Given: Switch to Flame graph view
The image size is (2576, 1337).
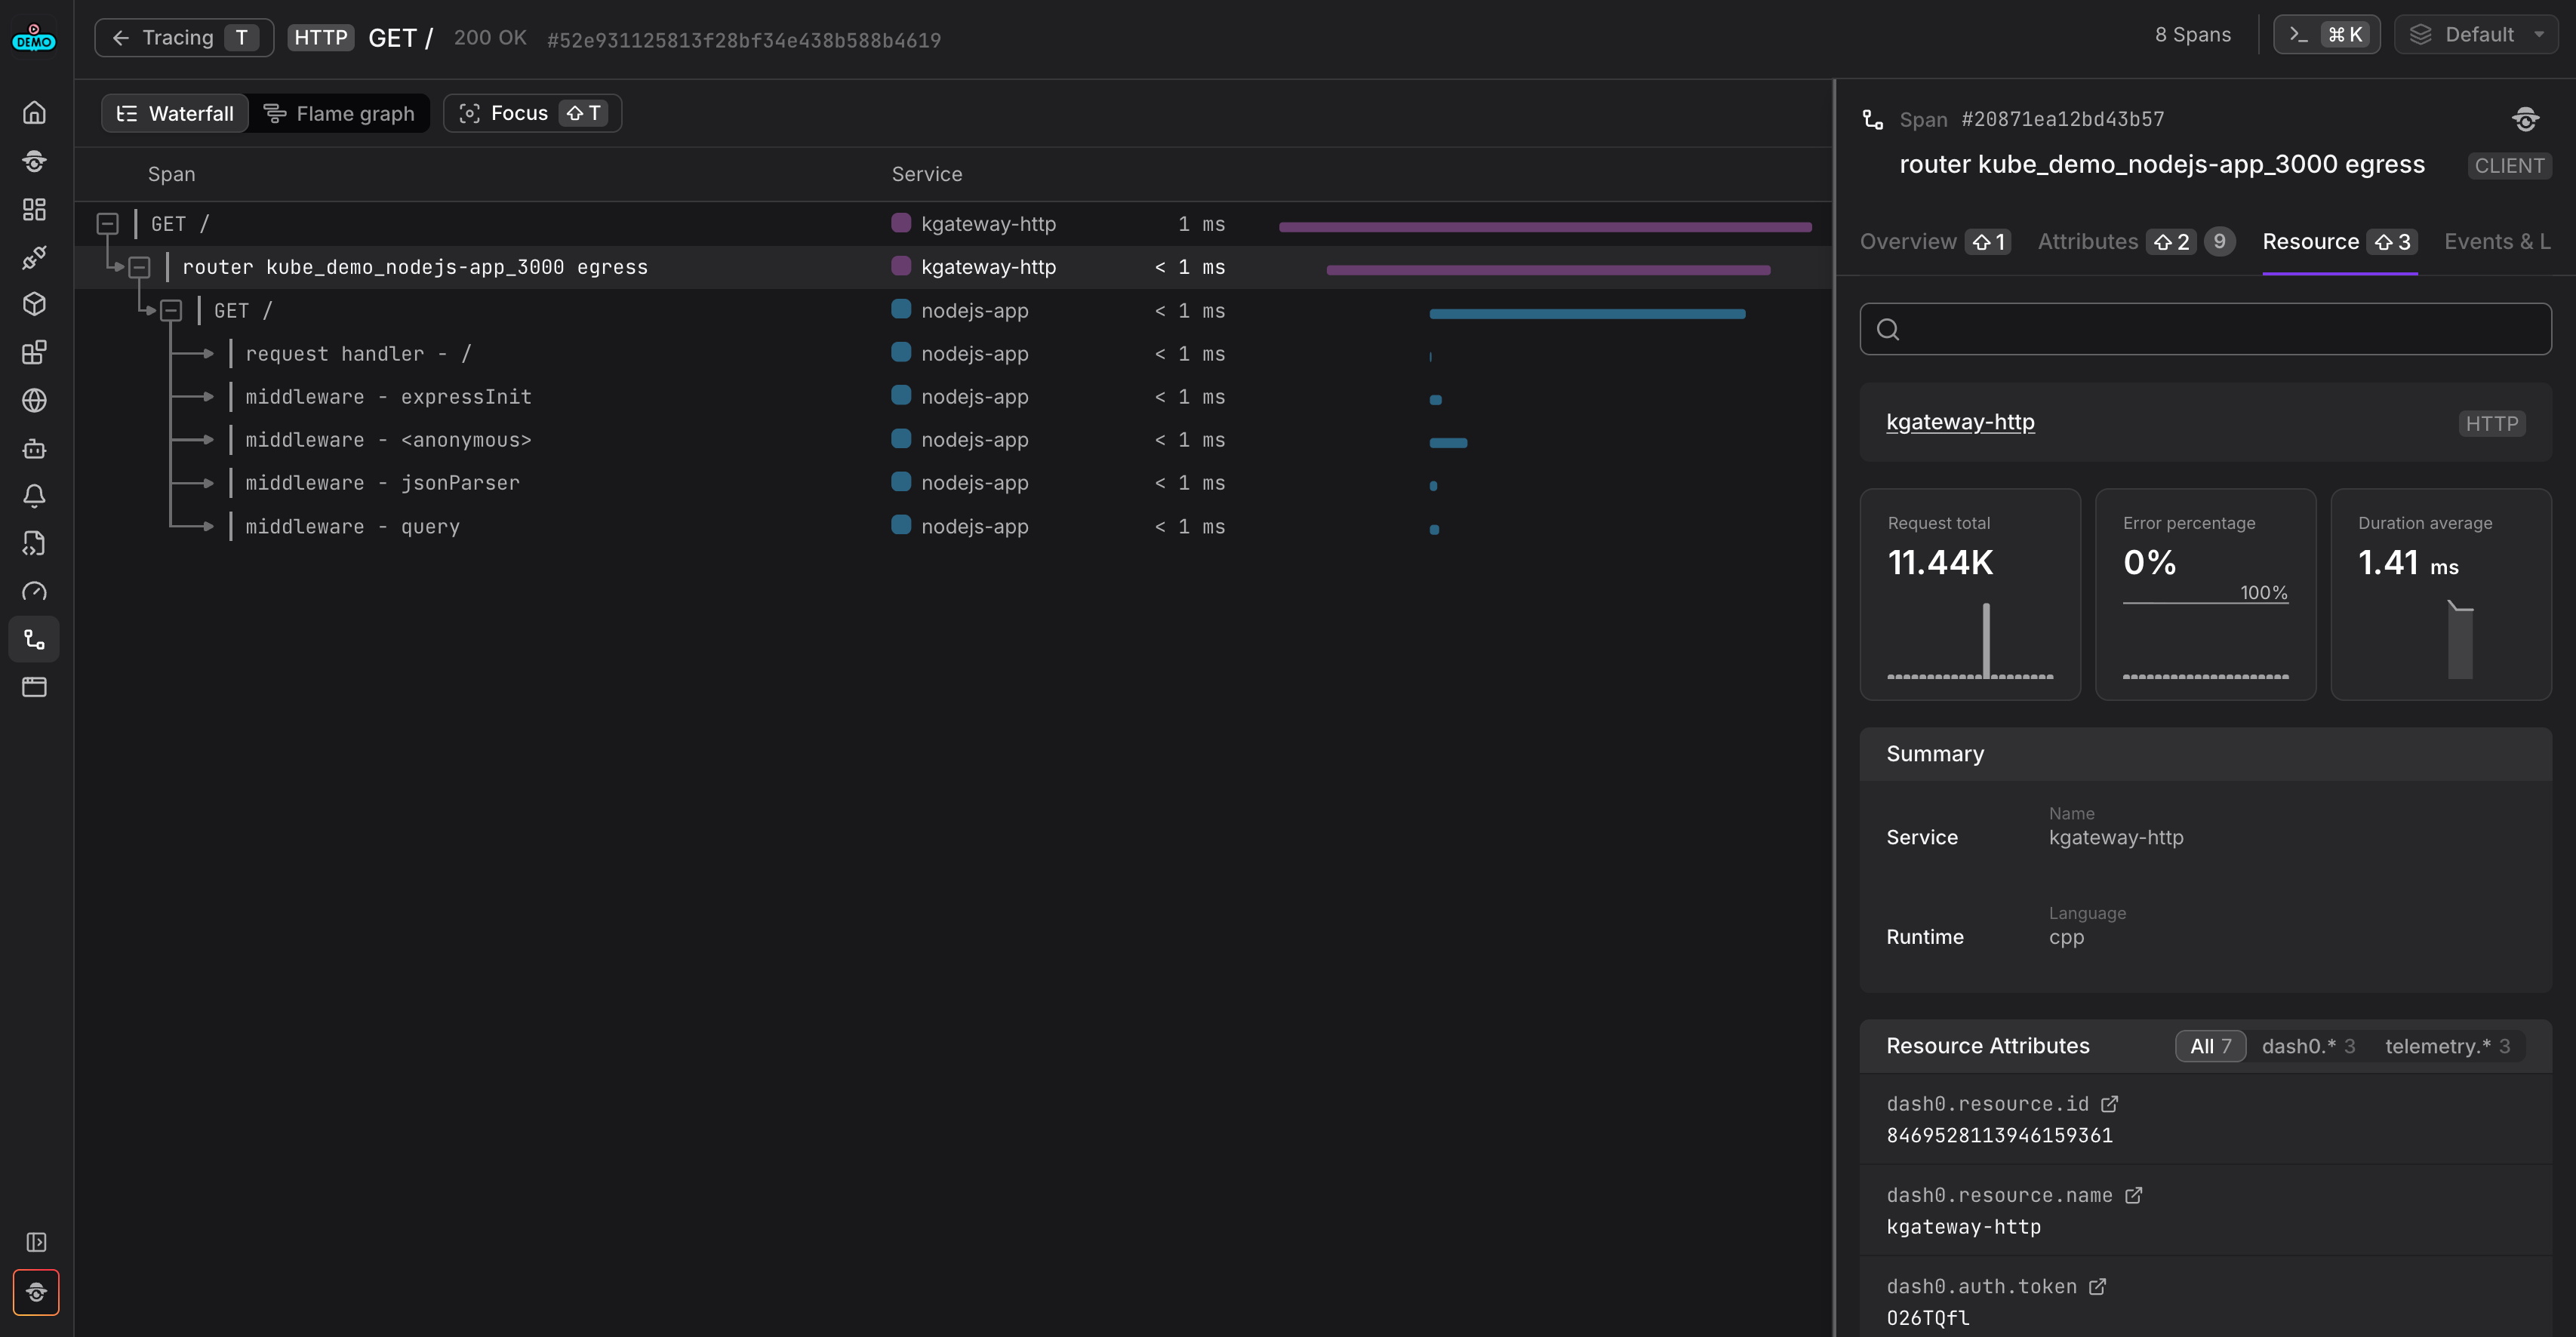Looking at the screenshot, I should [x=340, y=114].
